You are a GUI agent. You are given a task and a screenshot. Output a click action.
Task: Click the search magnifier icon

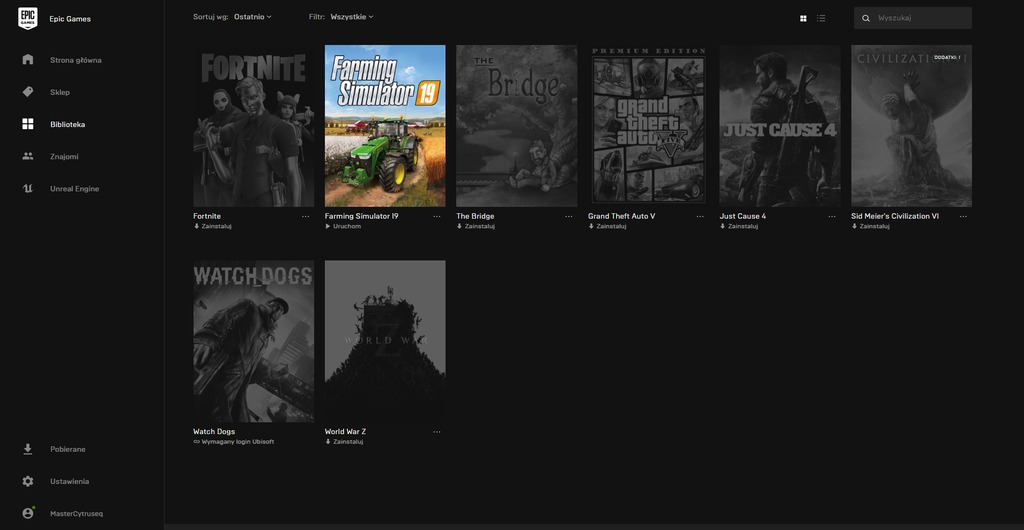point(866,18)
